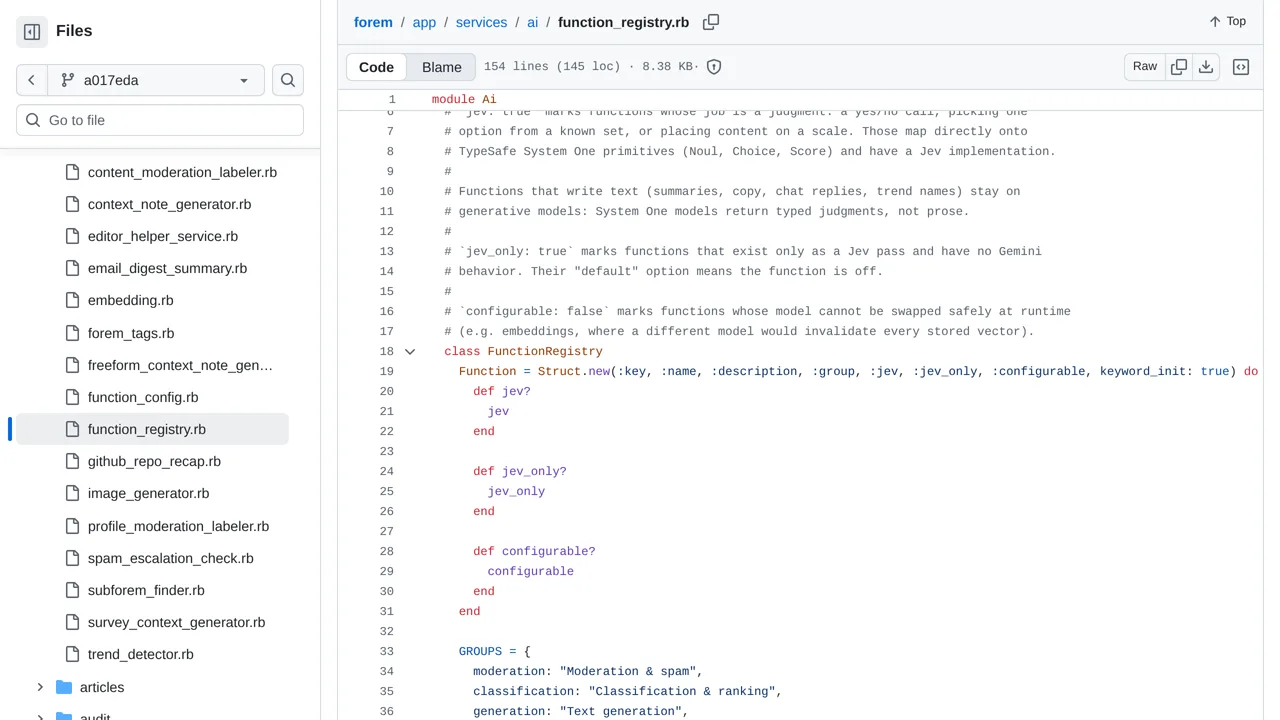Click 'configurable?' method name on line 28
The height and width of the screenshot is (720, 1280).
point(548,551)
